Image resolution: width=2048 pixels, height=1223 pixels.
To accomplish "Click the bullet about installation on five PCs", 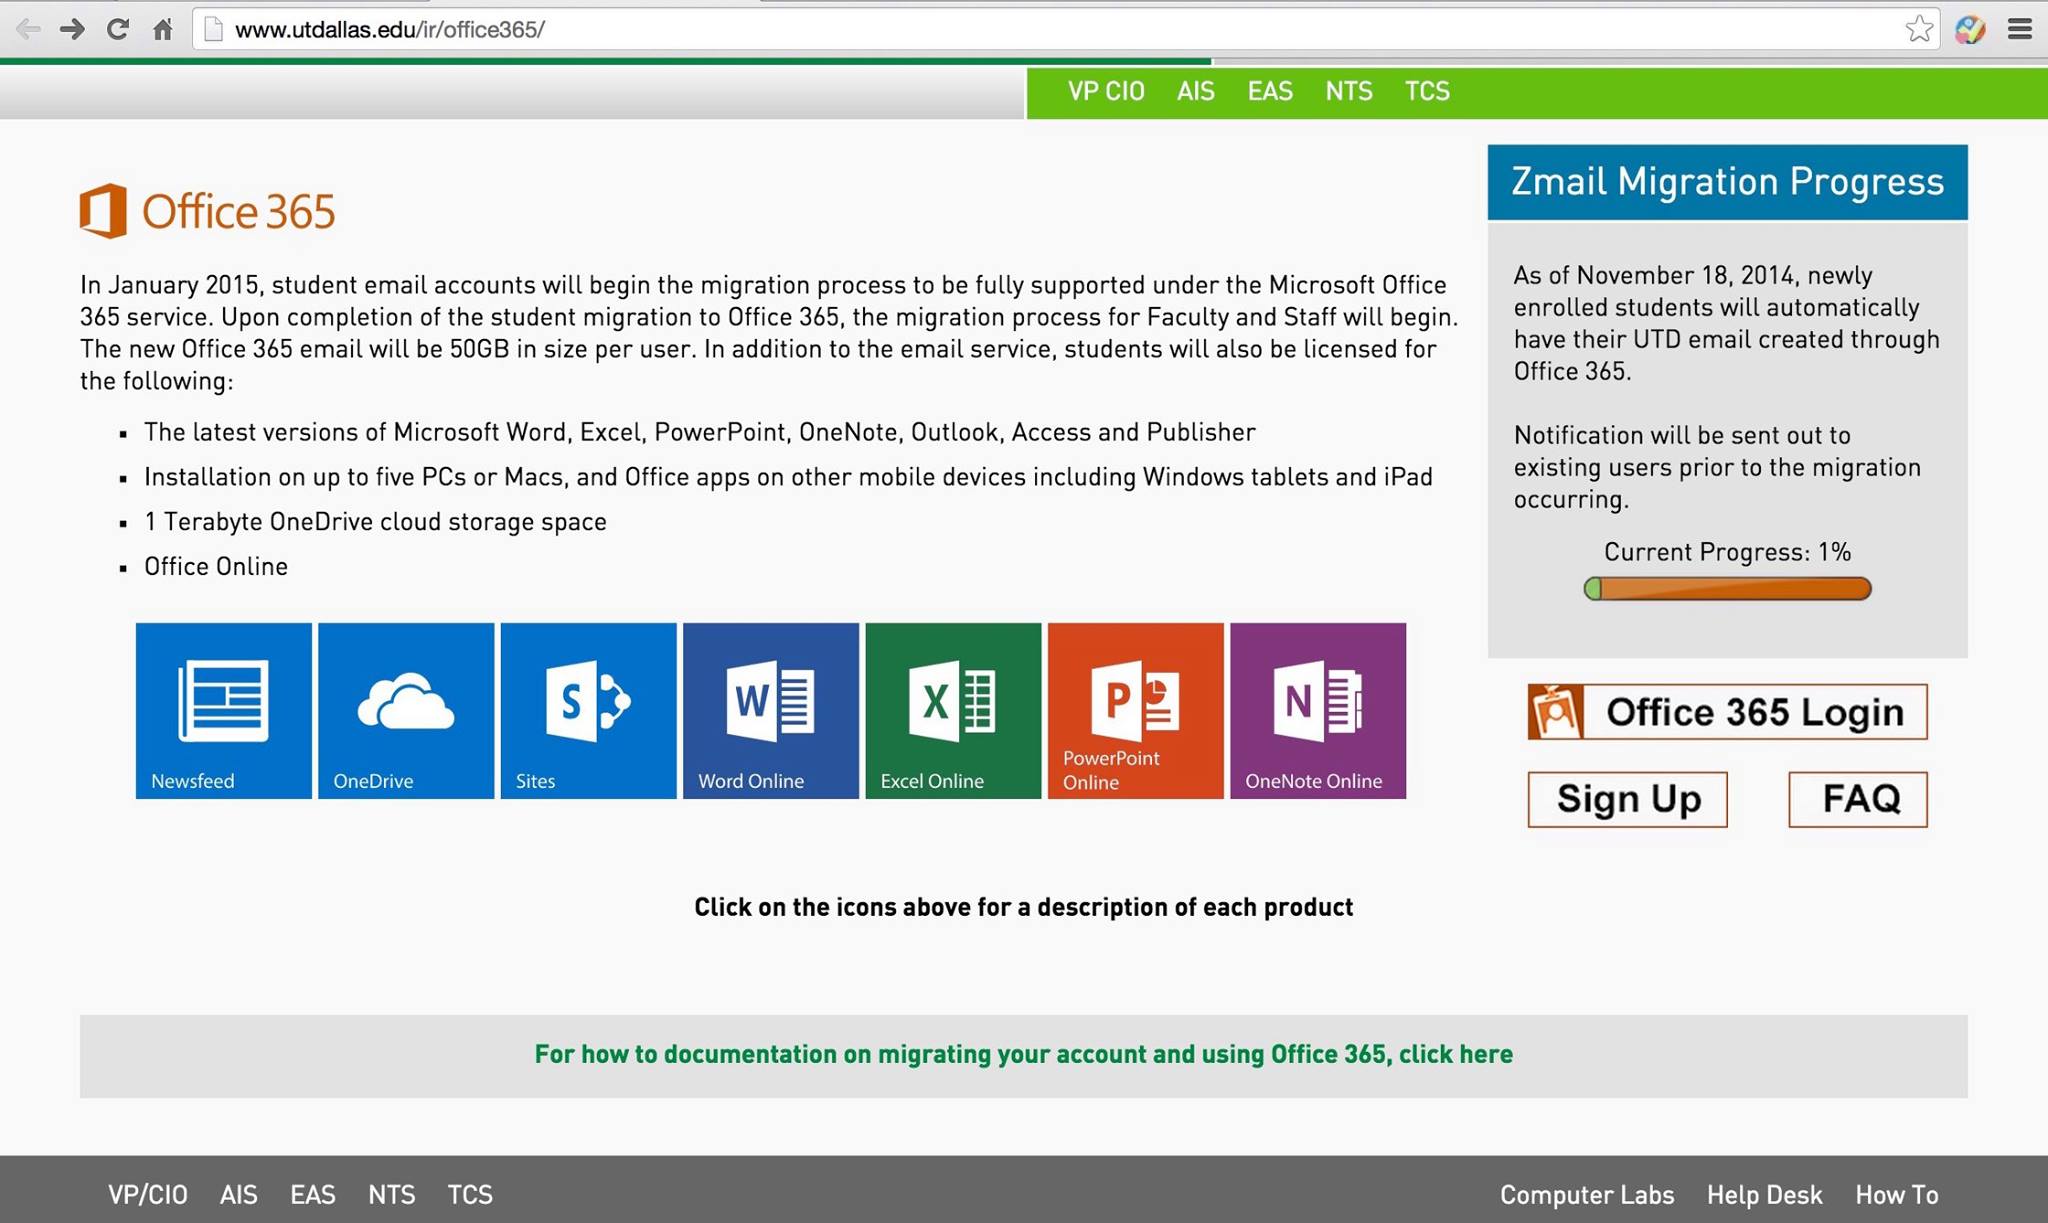I will coord(788,477).
